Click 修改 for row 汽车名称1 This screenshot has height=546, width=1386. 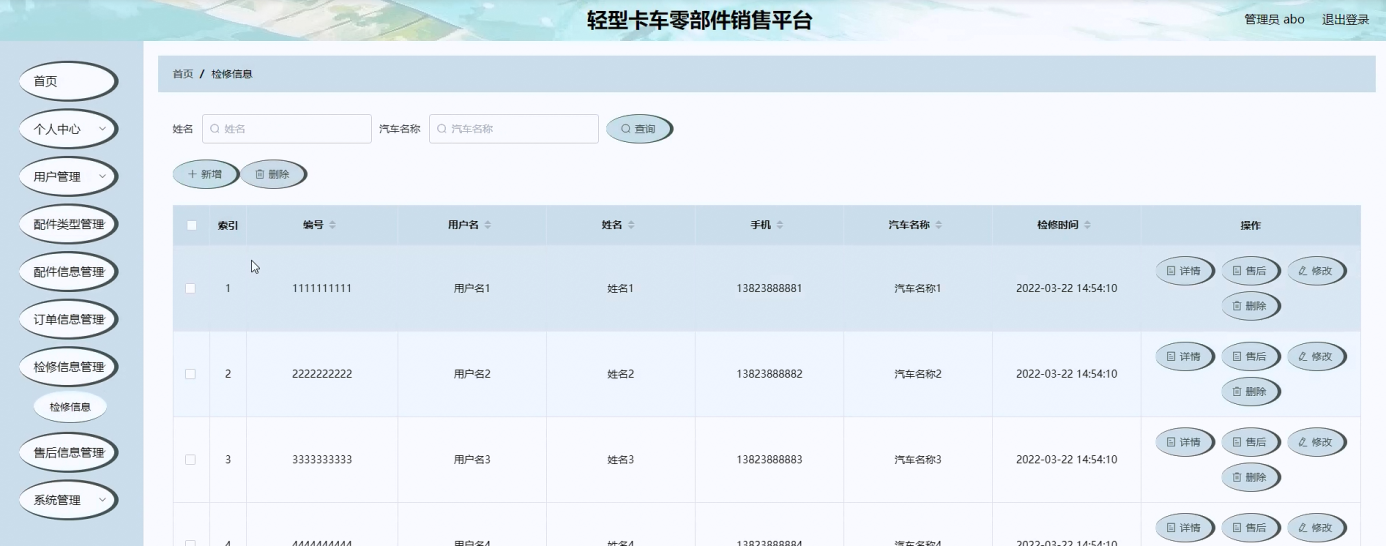tap(1316, 271)
